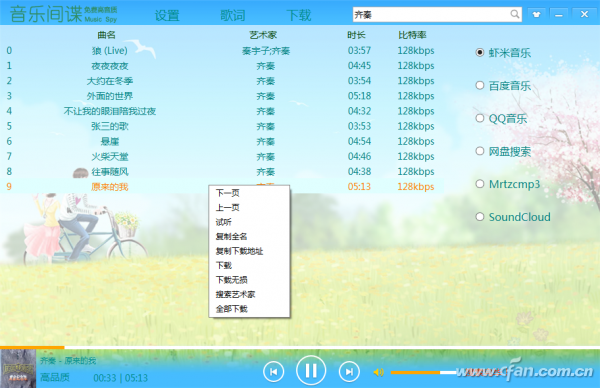
Task: Choose 下载无损 from context menu
Action: coord(249,280)
